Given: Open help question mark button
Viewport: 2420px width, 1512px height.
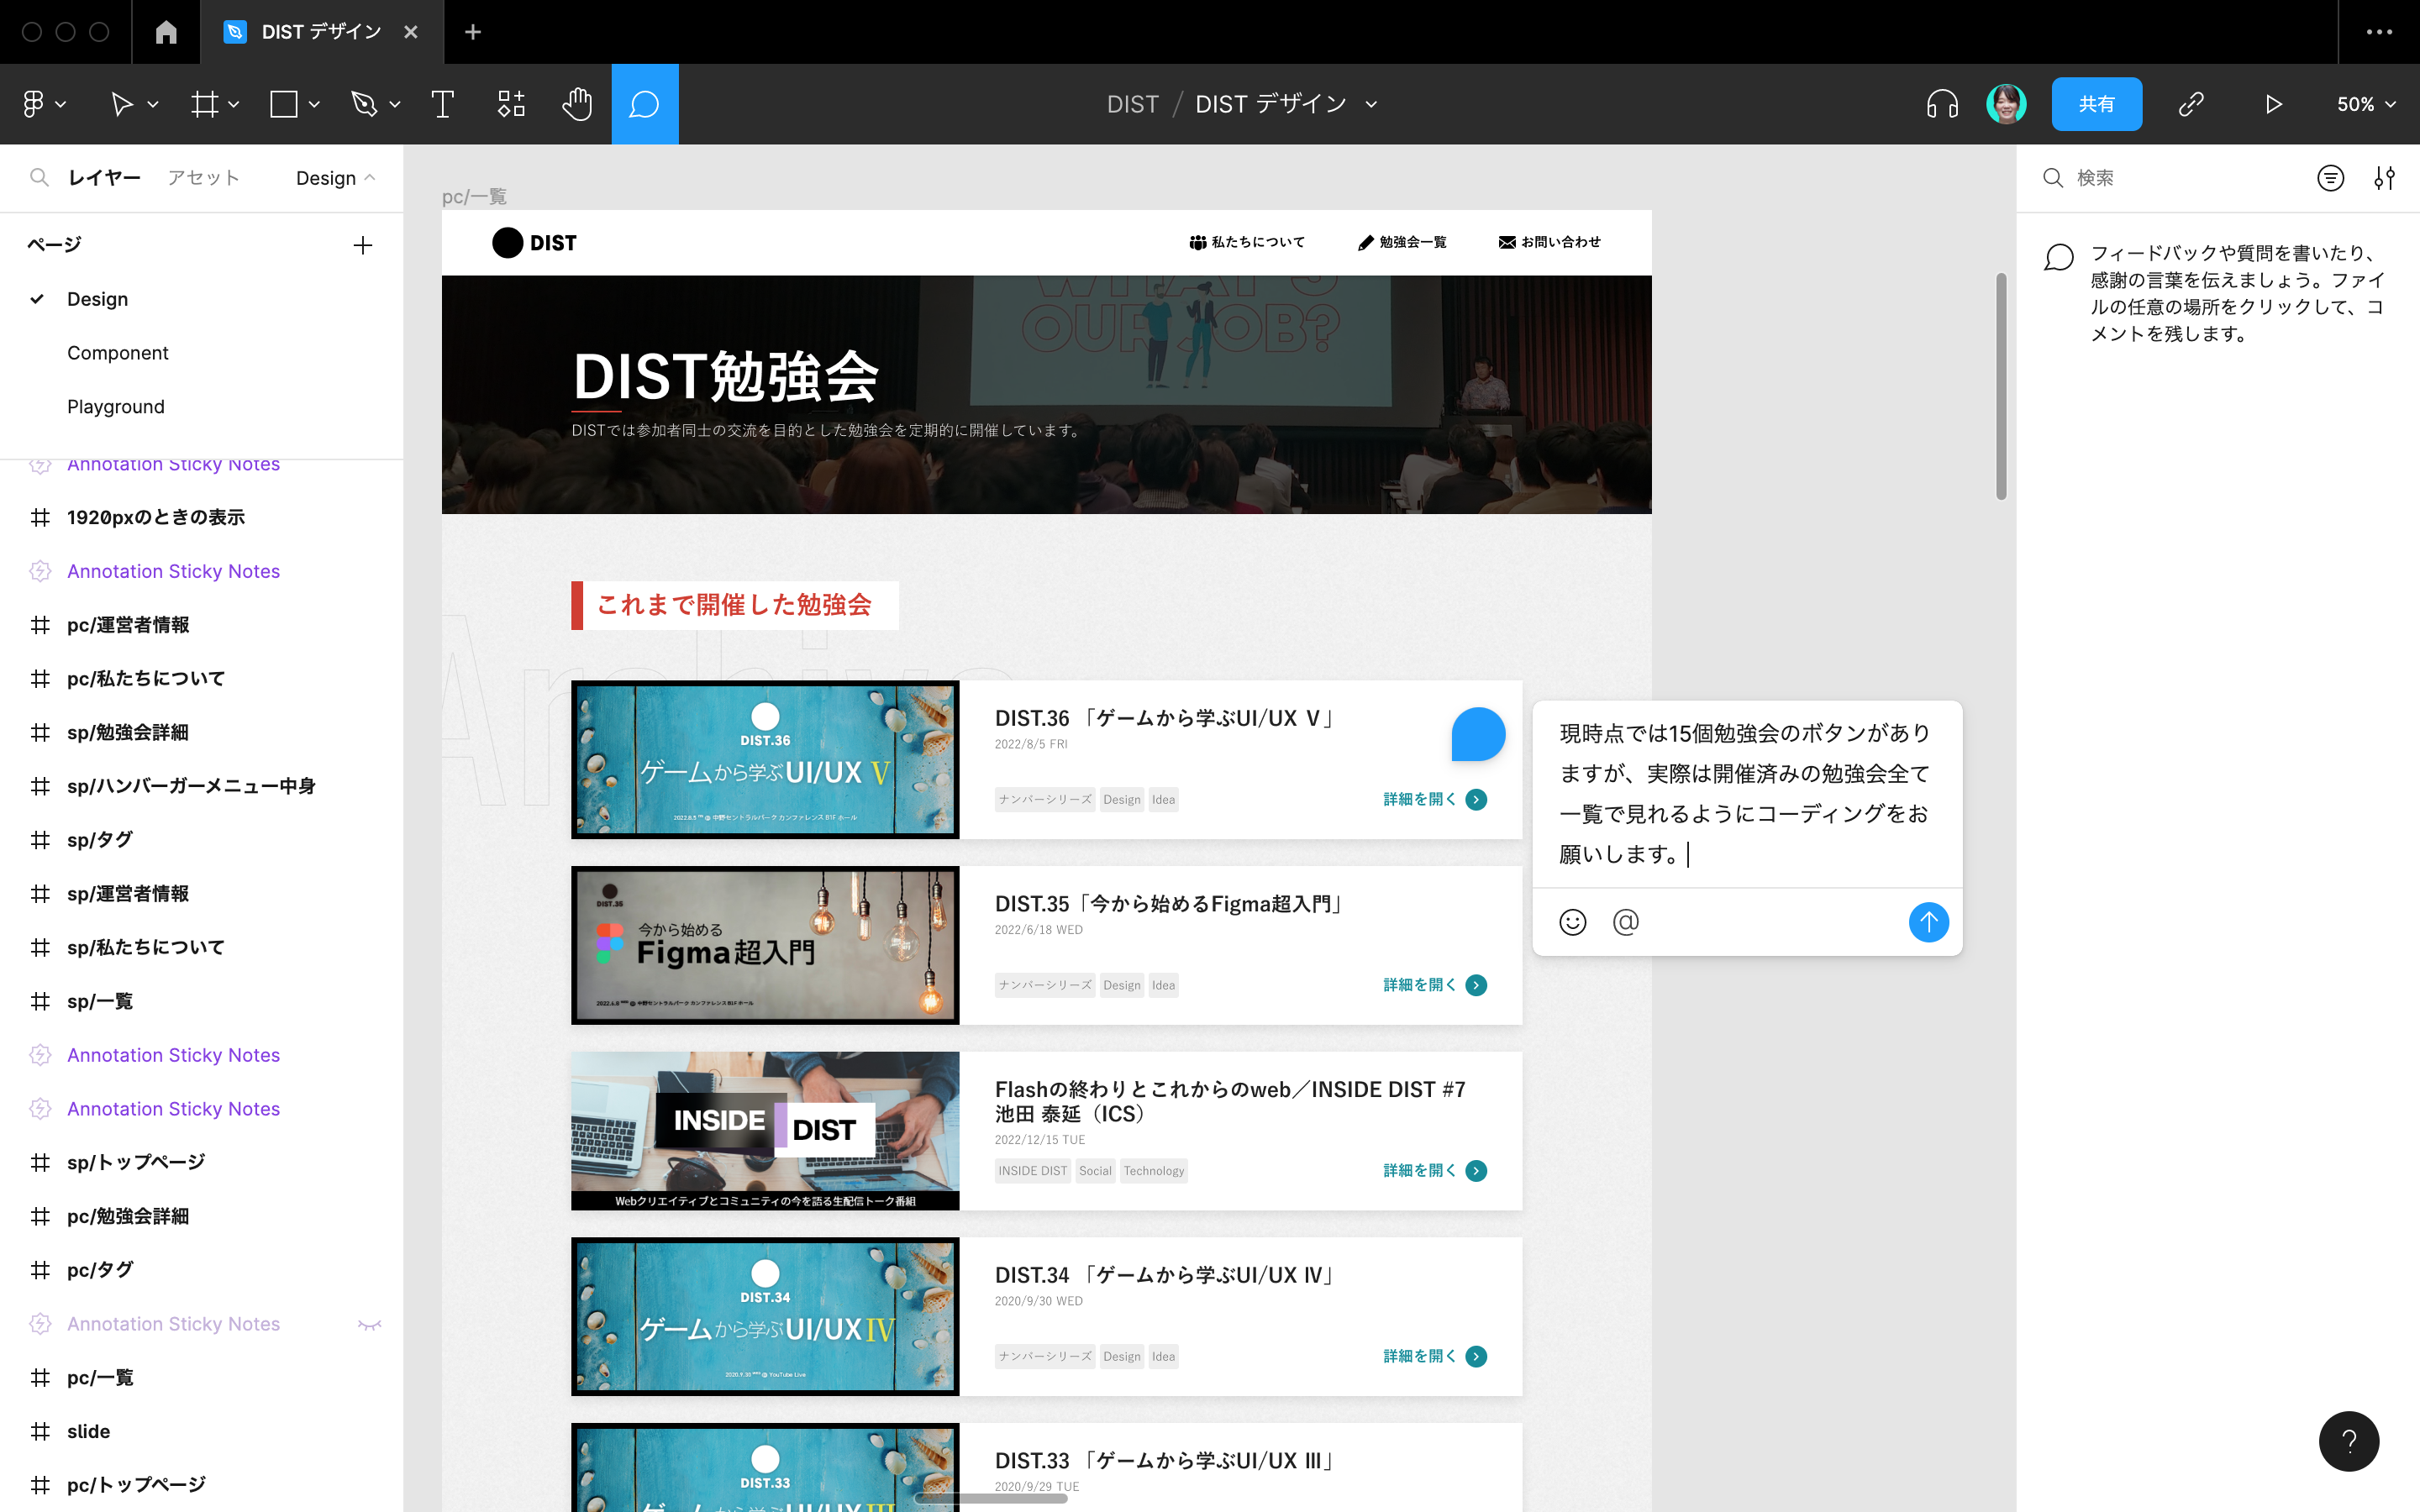Looking at the screenshot, I should coord(2349,1441).
